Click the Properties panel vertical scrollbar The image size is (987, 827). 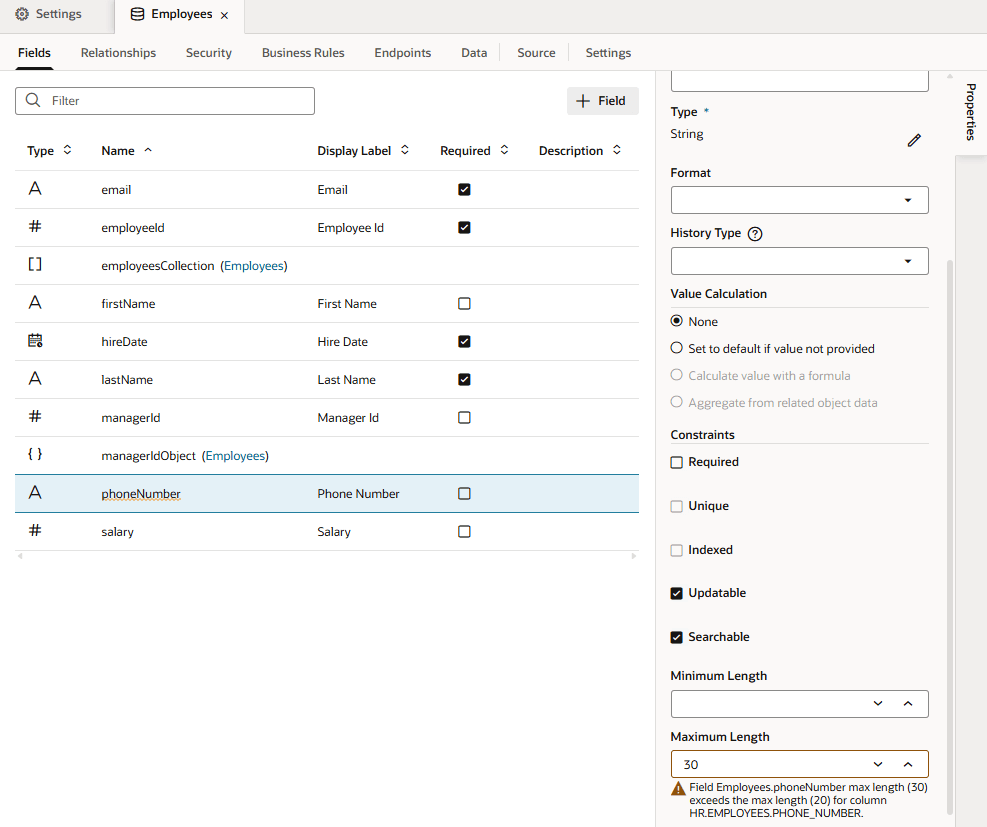click(950, 535)
